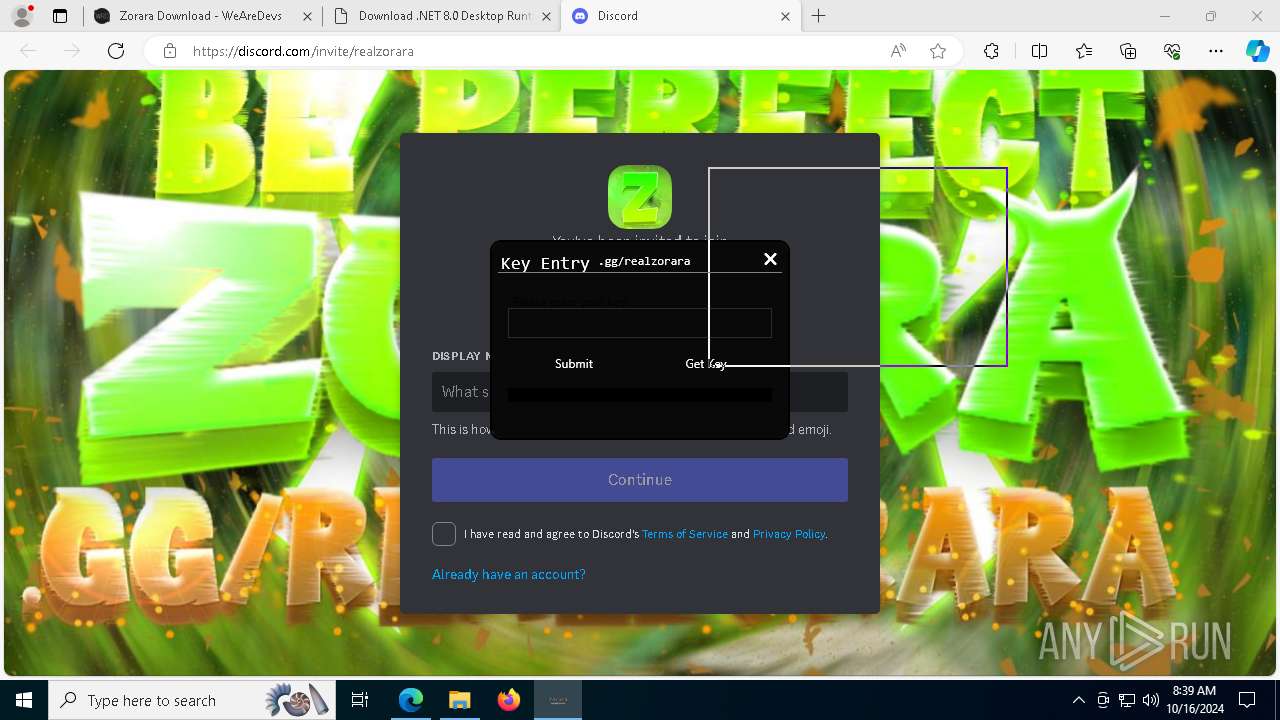
Task: Open the tab actions menu icon
Action: [60, 16]
